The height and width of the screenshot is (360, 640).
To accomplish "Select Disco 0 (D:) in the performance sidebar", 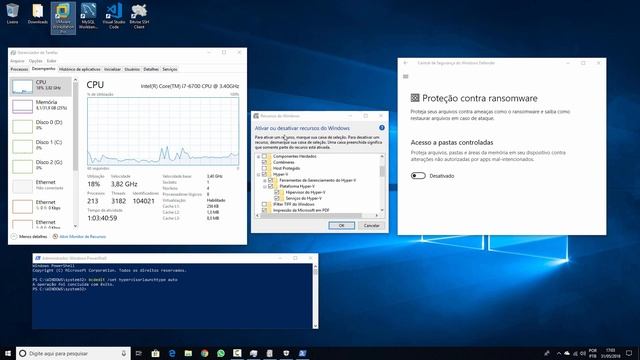I will pyautogui.click(x=40, y=126).
